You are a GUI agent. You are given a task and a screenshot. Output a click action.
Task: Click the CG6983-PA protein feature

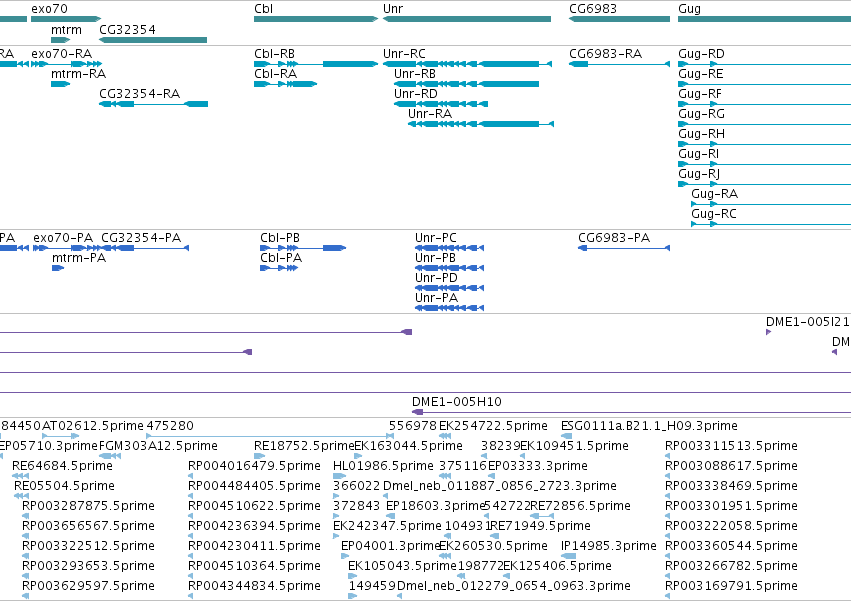click(624, 248)
